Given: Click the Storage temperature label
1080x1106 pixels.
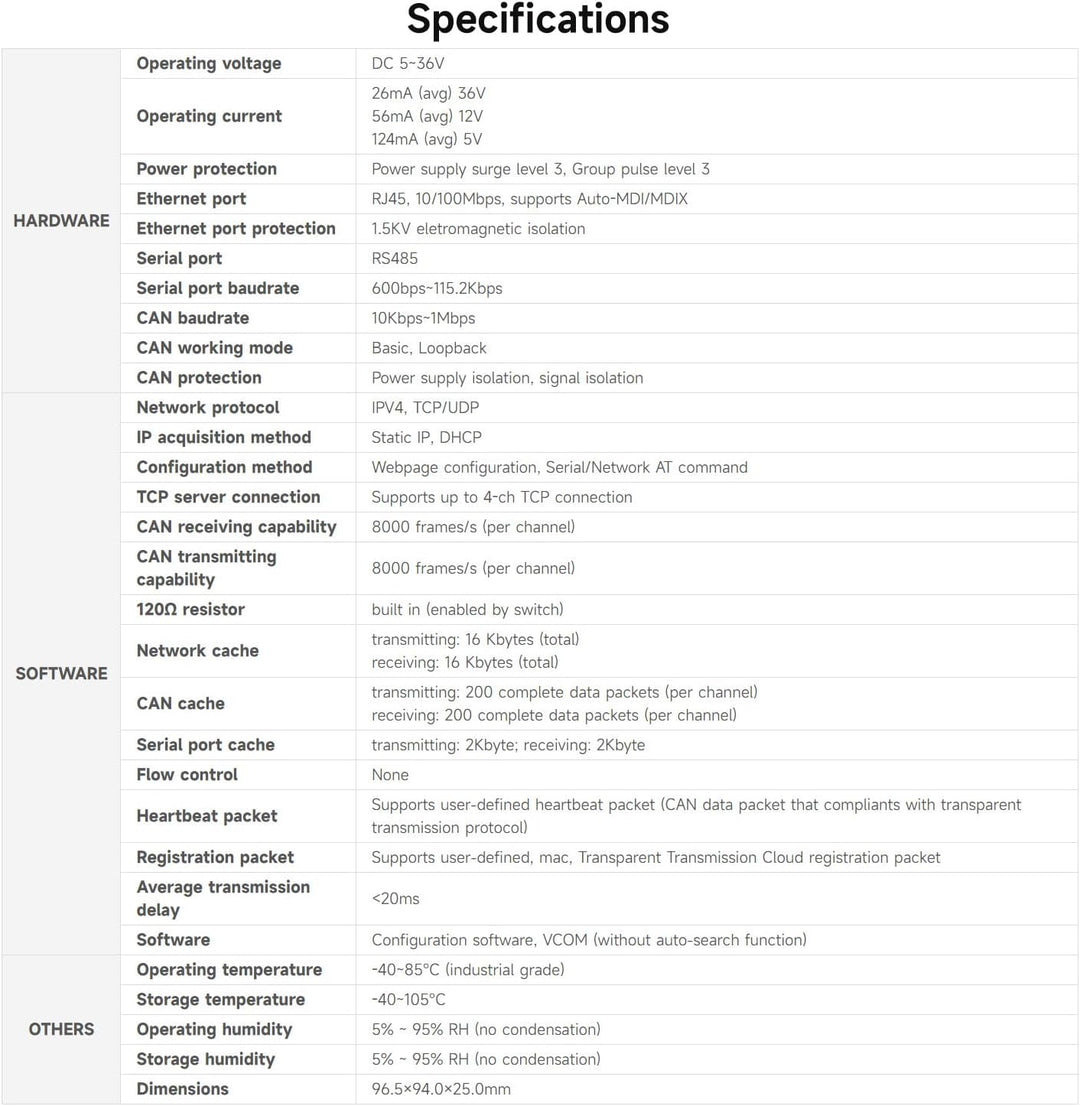Looking at the screenshot, I should [x=221, y=999].
